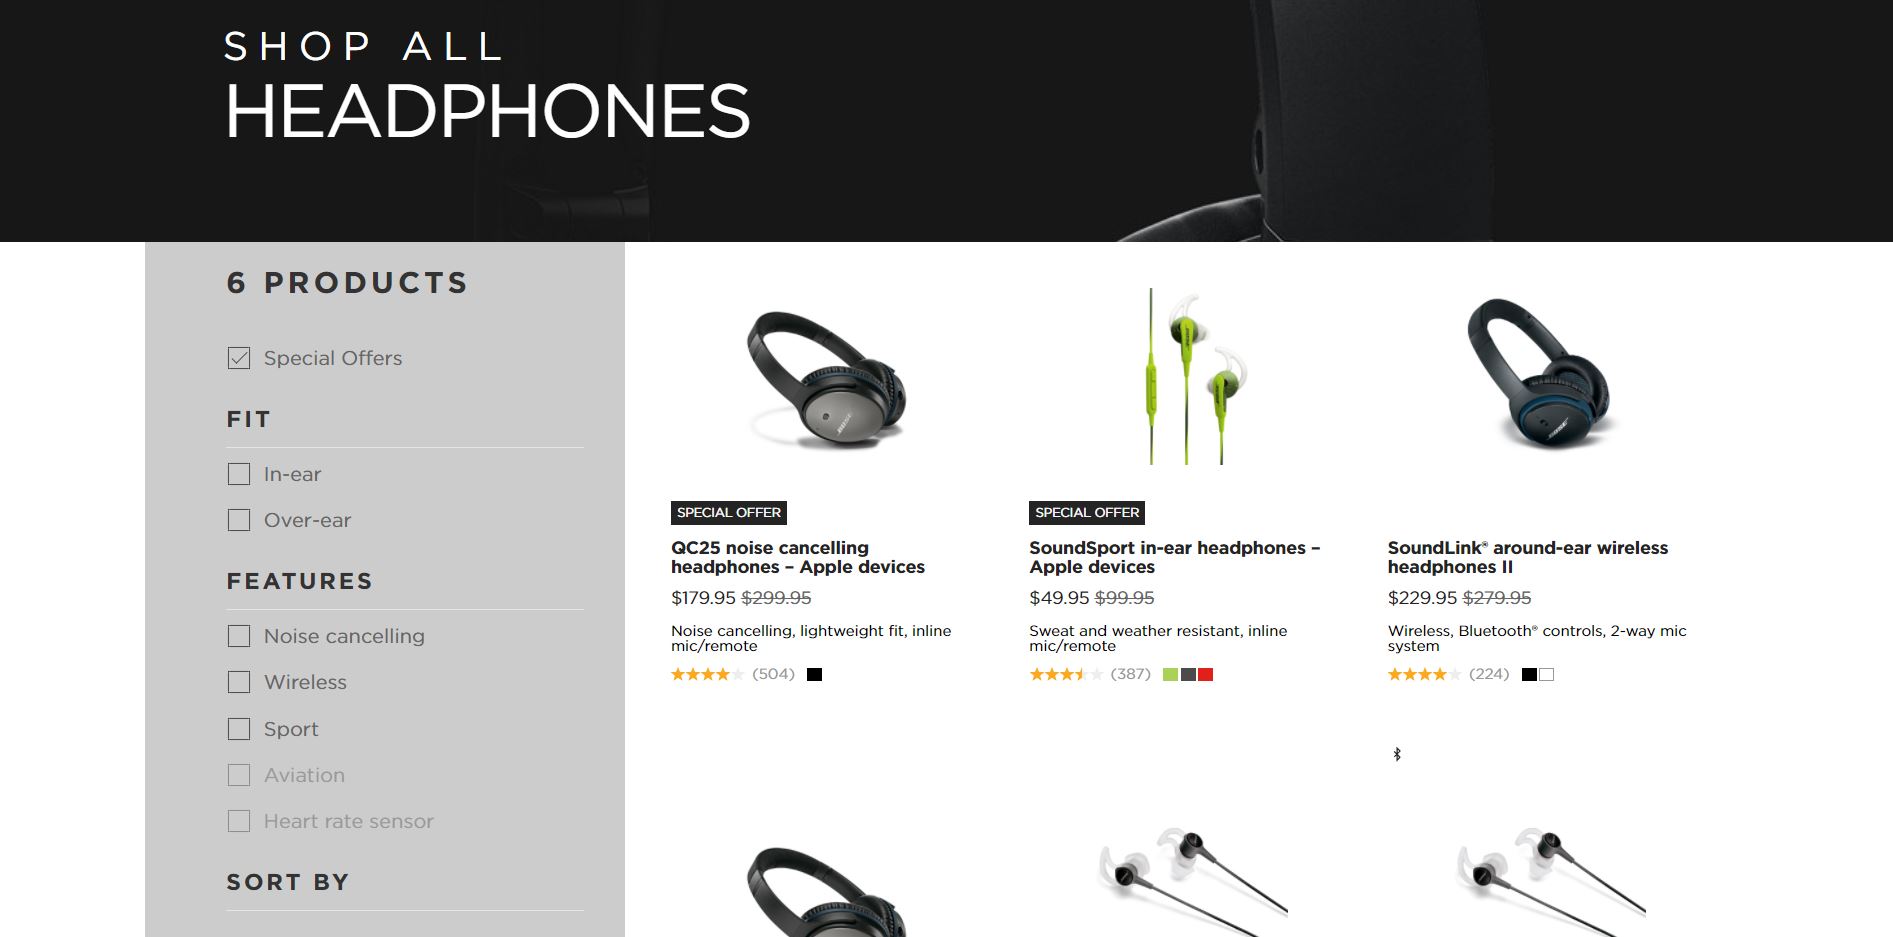The height and width of the screenshot is (937, 1893).
Task: Choose the black swatch for QC25
Action: point(815,675)
